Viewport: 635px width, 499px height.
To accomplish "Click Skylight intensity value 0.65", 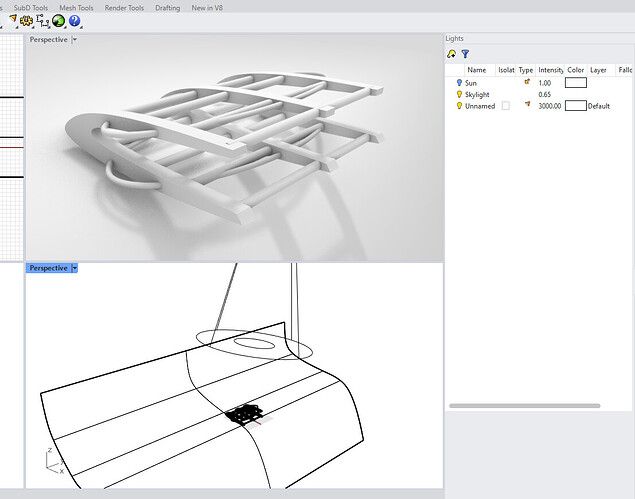I will tap(545, 94).
